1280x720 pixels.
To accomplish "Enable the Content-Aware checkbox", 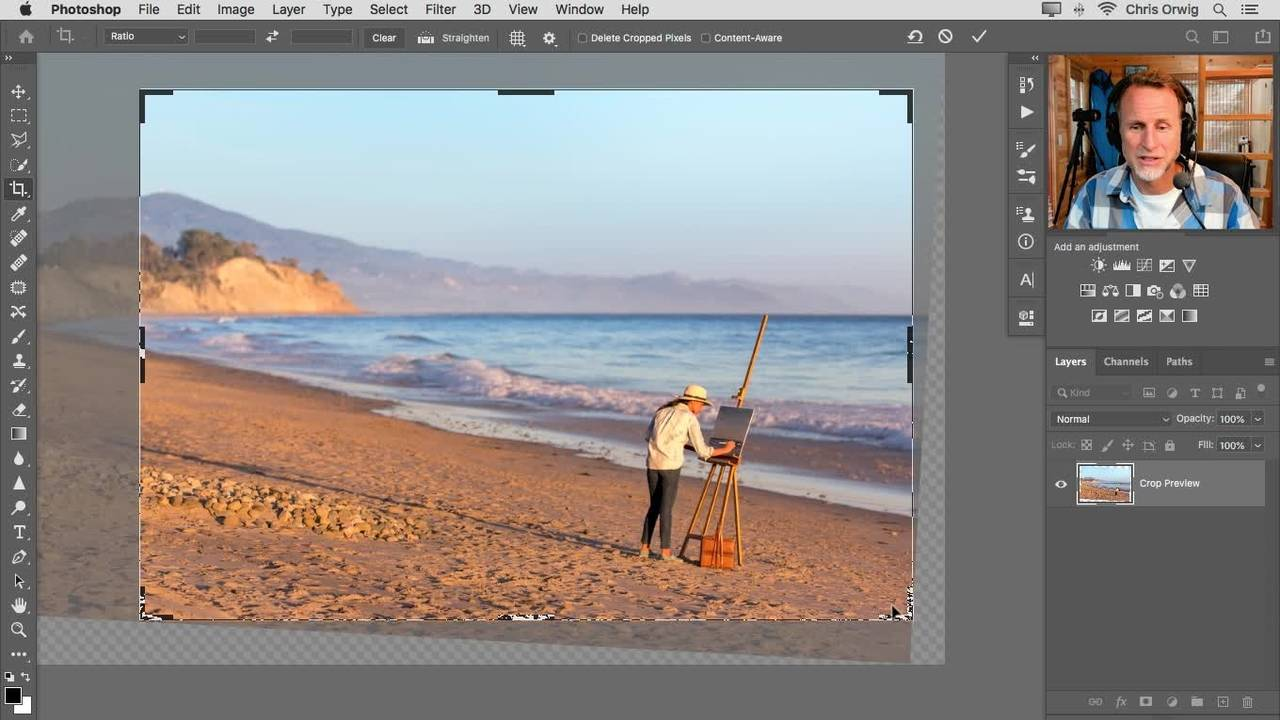I will pyautogui.click(x=706, y=38).
